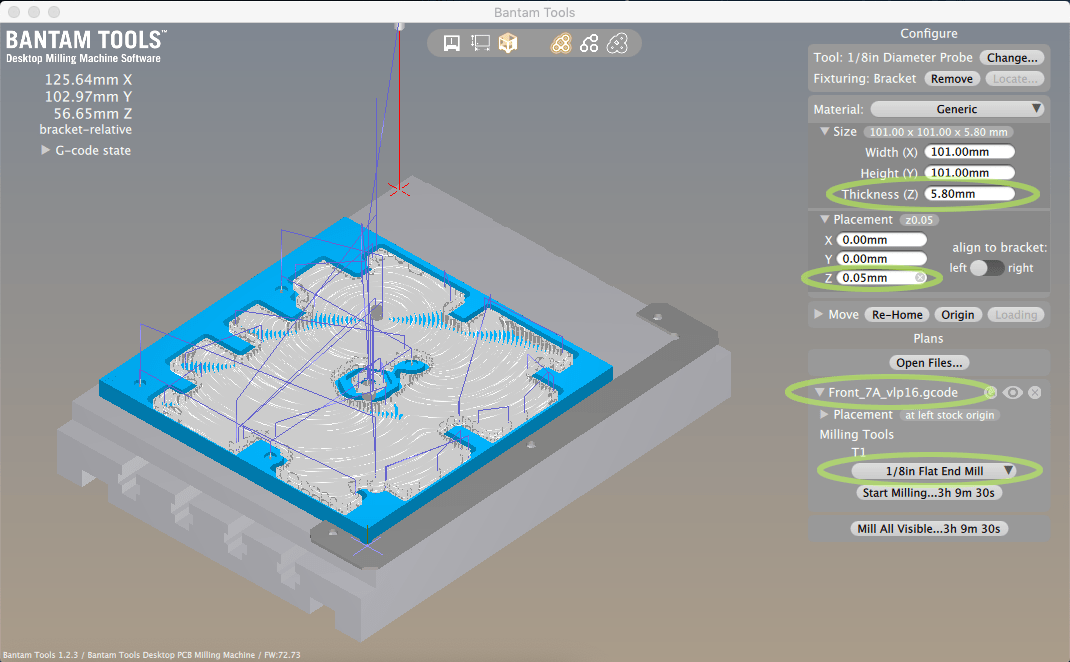Click the Open Files... button
Screen dimensions: 1070x662
929,362
